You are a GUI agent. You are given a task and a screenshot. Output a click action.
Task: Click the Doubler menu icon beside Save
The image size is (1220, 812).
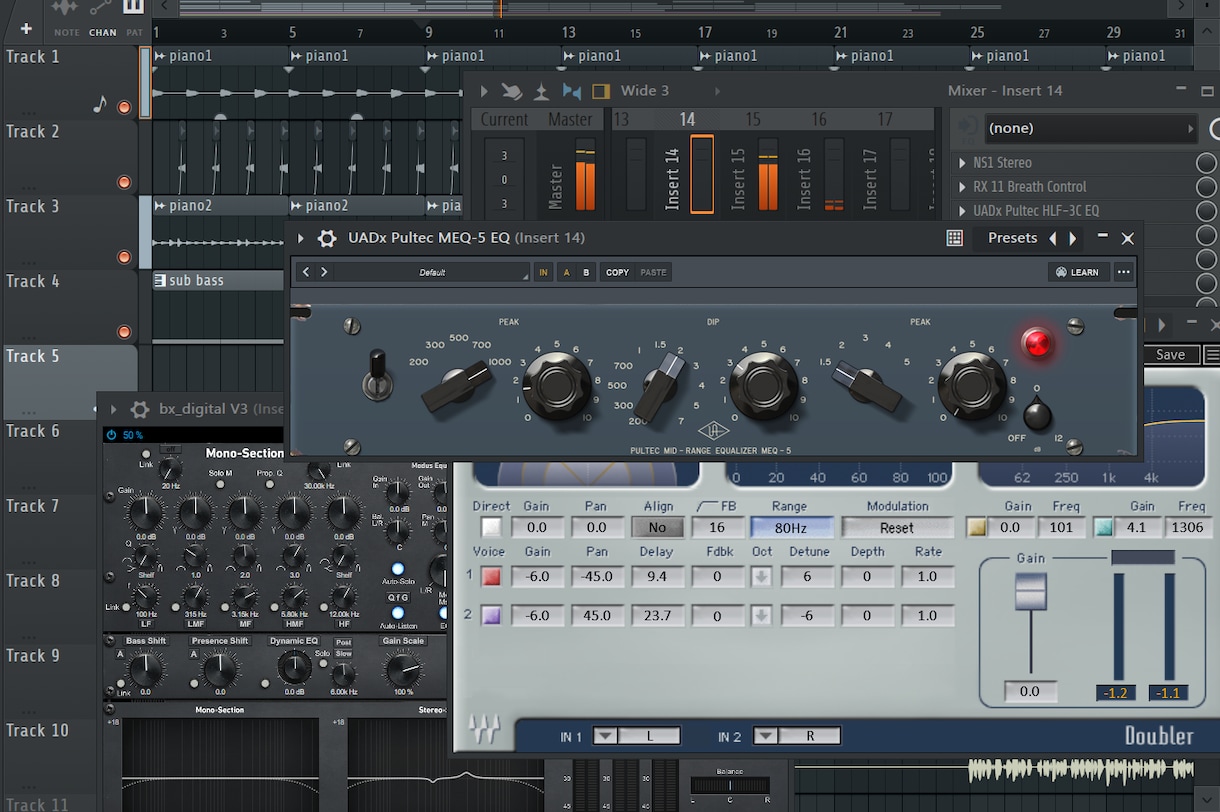(x=1211, y=355)
